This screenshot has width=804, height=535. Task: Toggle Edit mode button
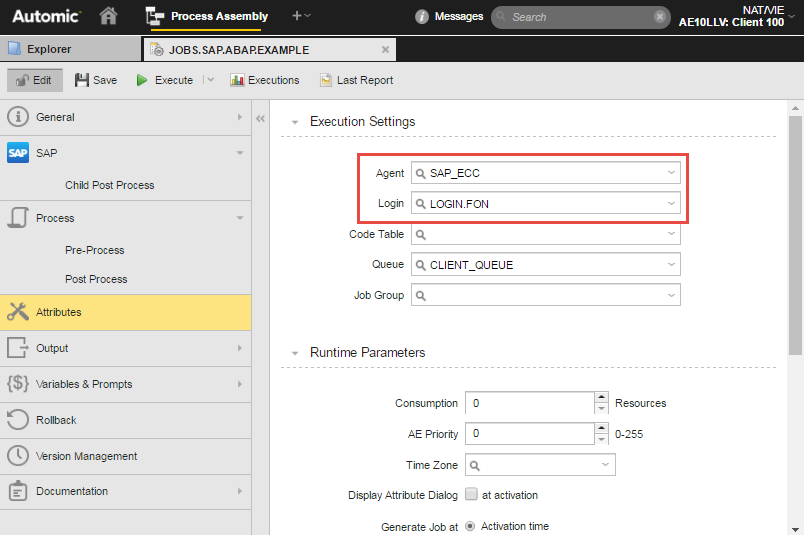pyautogui.click(x=34, y=81)
